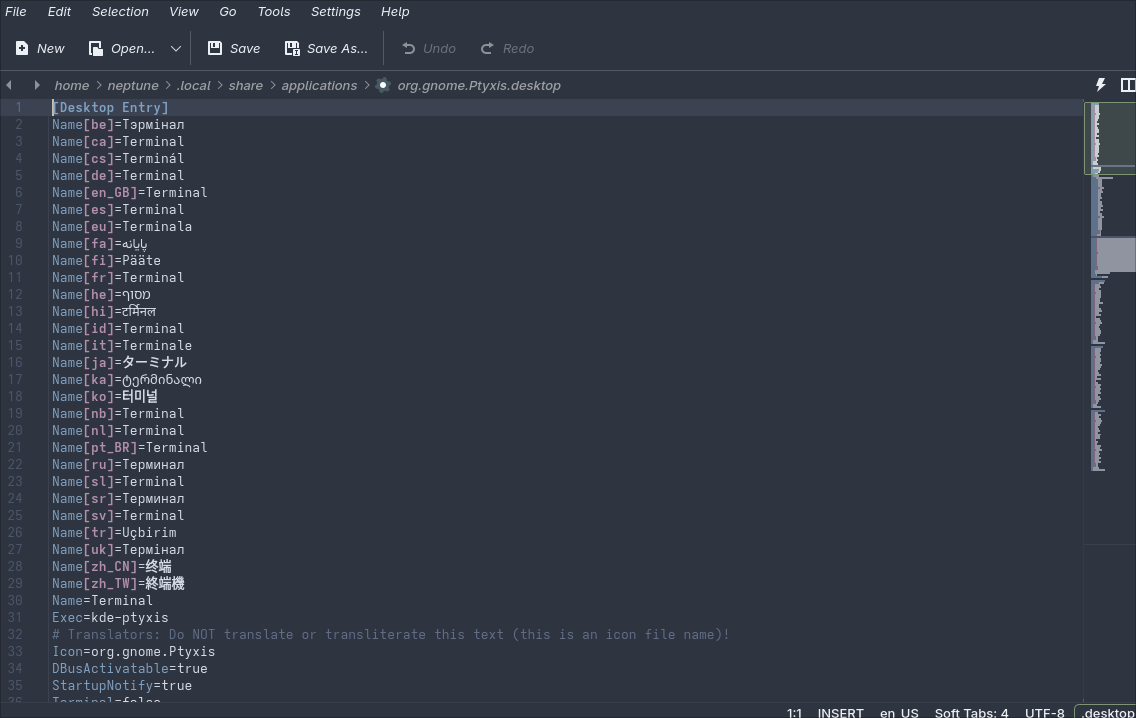Screen dimensions: 1136x718
Task: Change the en_US dictionary language
Action: (899, 712)
